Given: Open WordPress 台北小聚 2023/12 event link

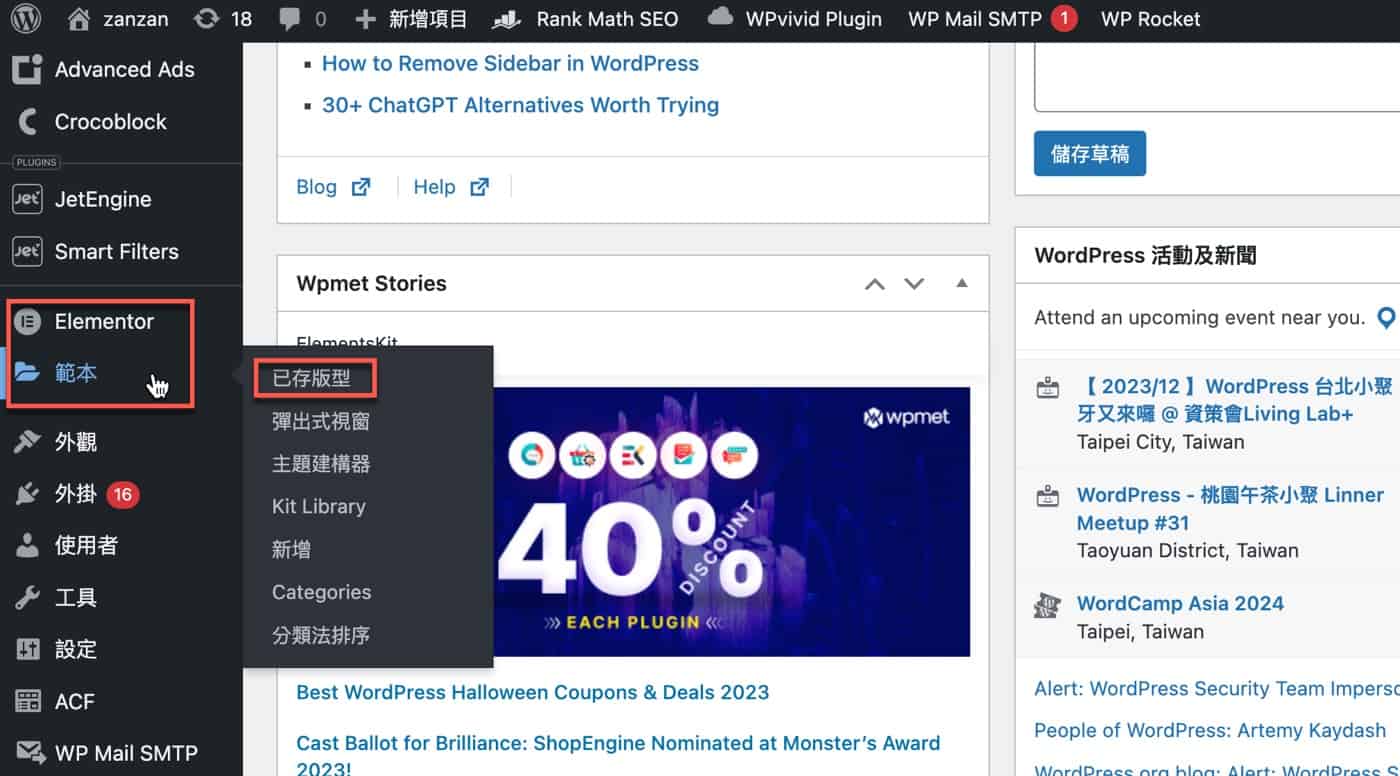Looking at the screenshot, I should (1235, 400).
